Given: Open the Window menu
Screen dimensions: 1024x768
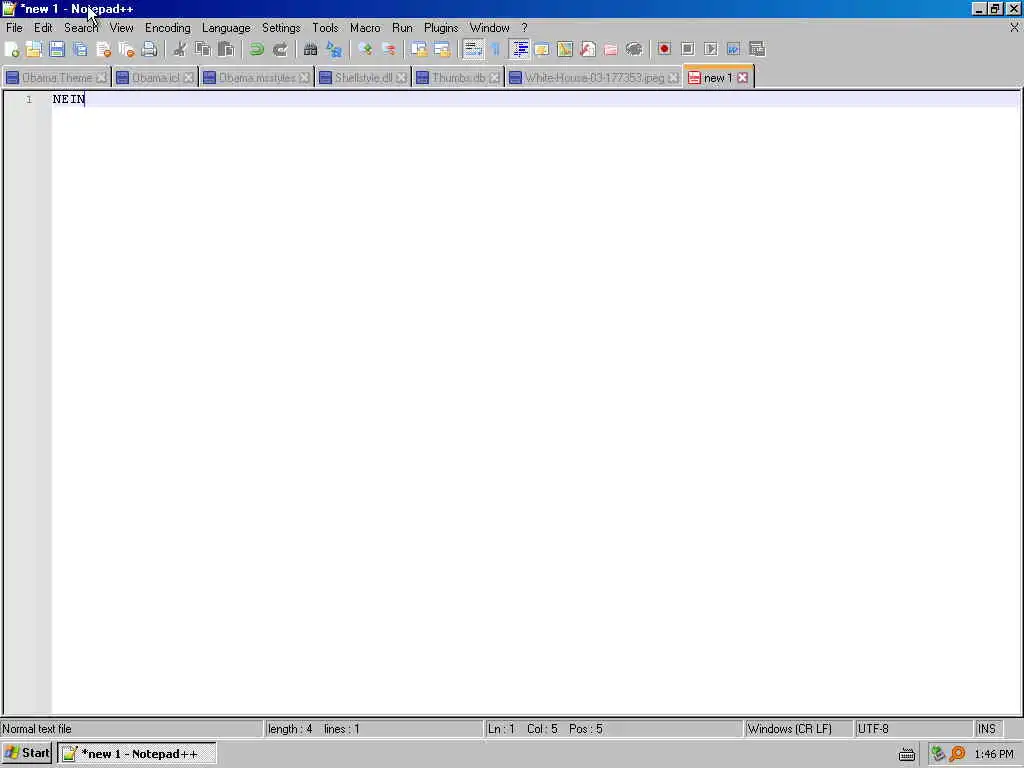Looking at the screenshot, I should tap(489, 27).
